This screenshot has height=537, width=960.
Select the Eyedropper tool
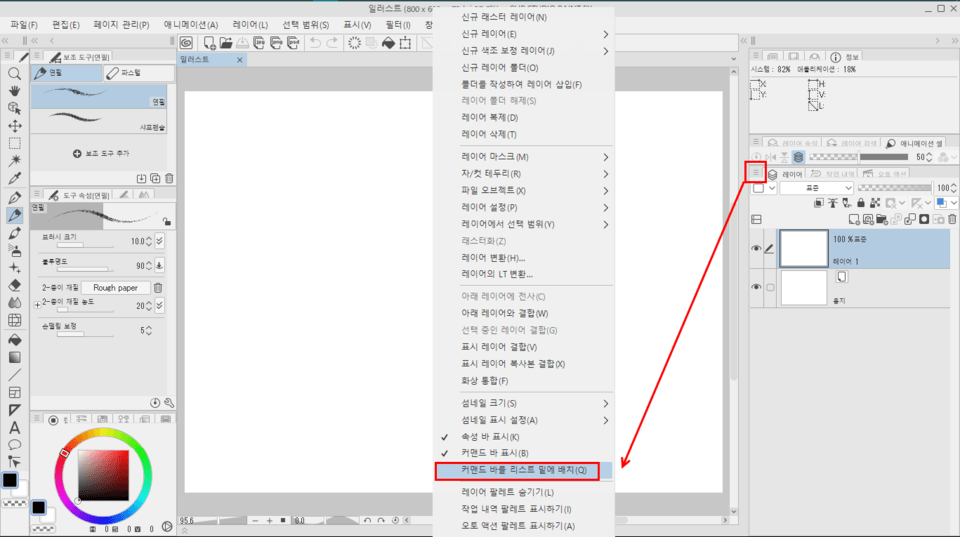point(15,179)
